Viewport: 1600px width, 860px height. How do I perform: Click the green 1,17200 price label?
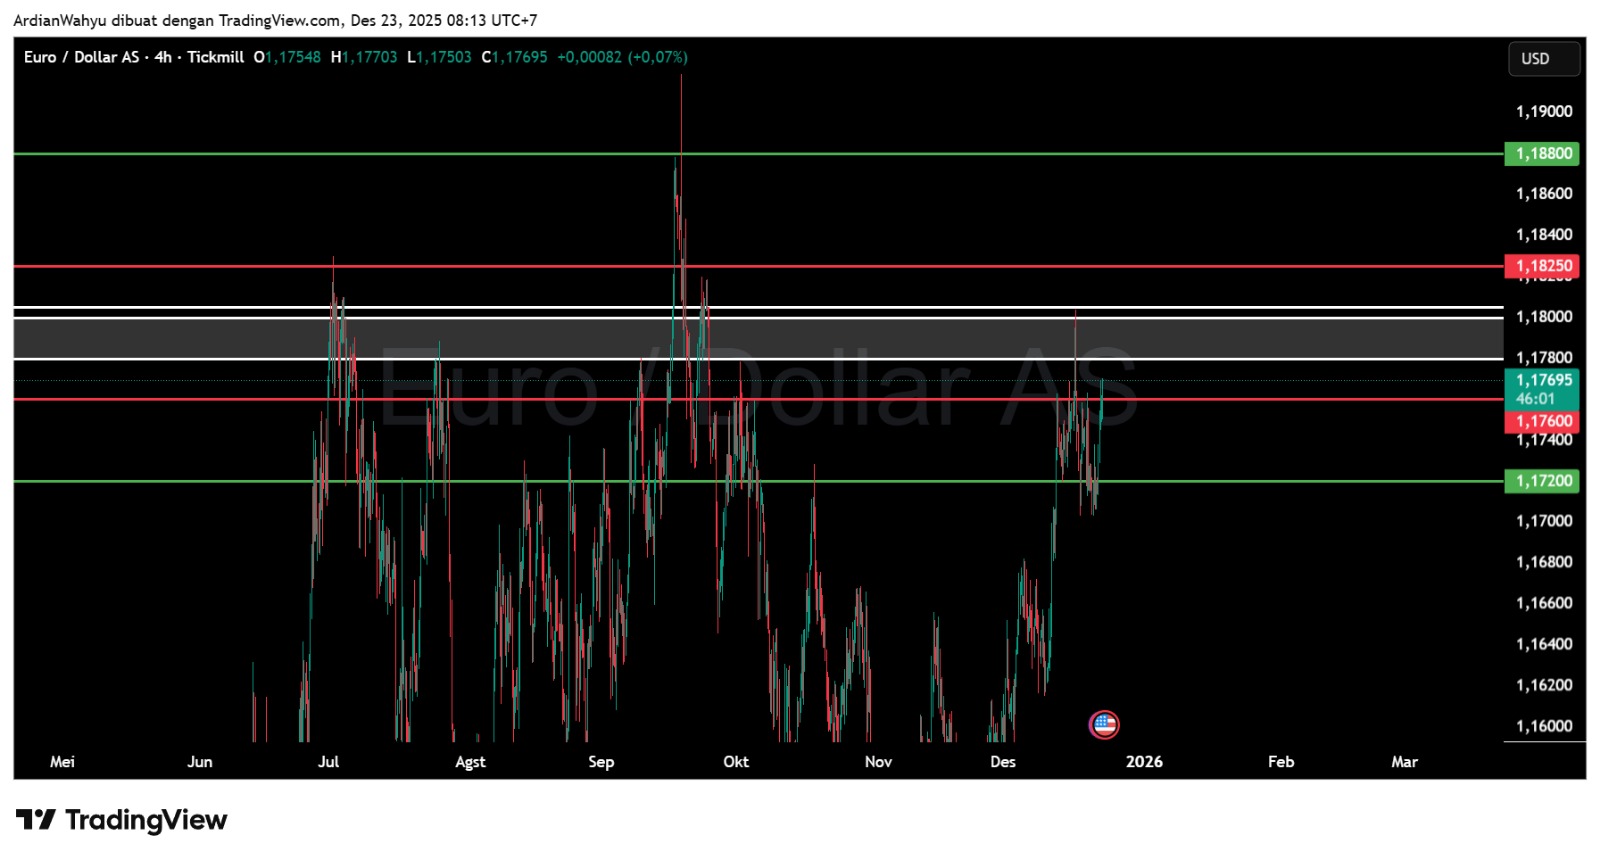click(x=1542, y=481)
